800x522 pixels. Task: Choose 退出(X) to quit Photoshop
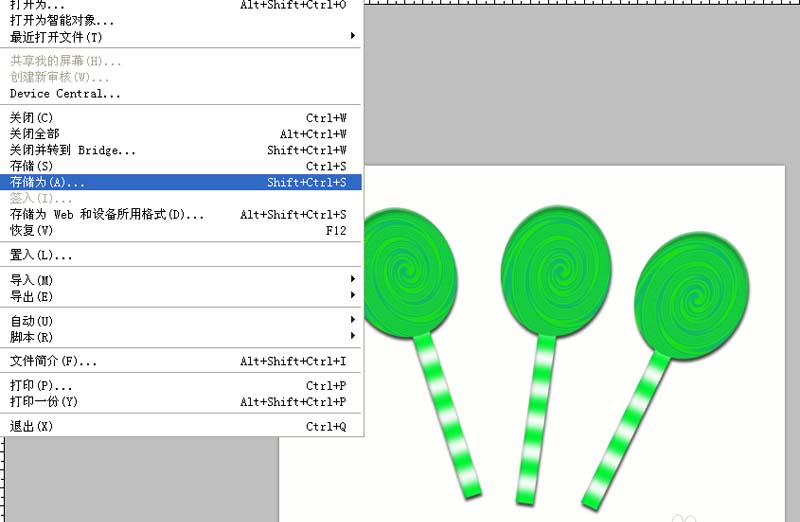pos(181,426)
